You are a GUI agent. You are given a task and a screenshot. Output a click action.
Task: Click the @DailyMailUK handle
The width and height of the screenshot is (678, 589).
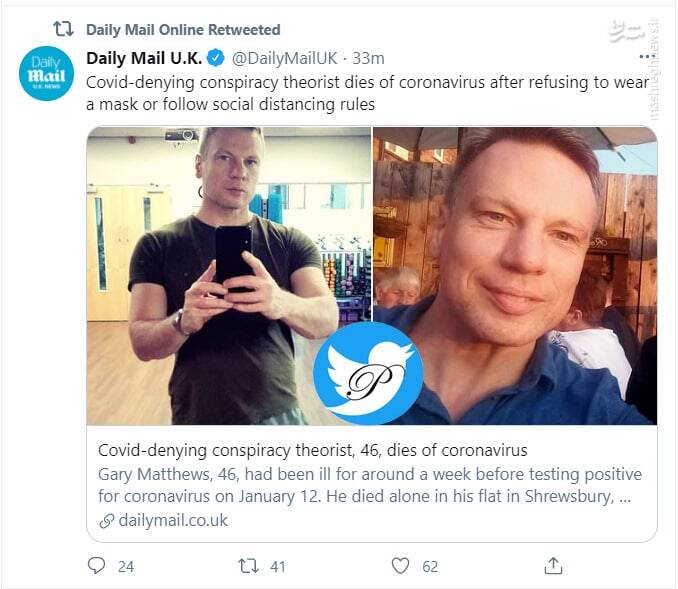pyautogui.click(x=284, y=58)
